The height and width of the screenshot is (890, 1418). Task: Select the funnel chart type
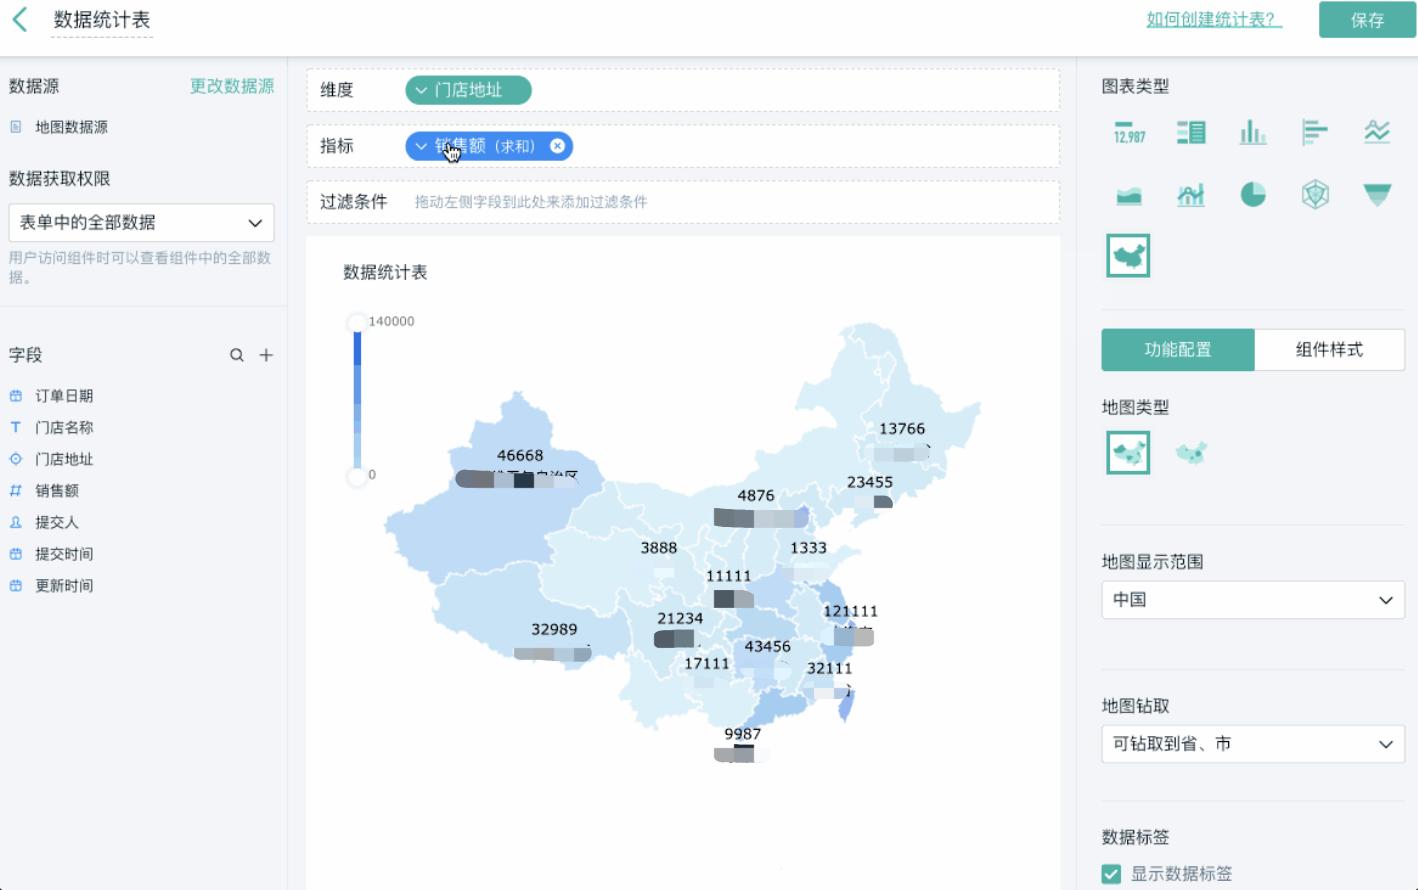(x=1377, y=194)
